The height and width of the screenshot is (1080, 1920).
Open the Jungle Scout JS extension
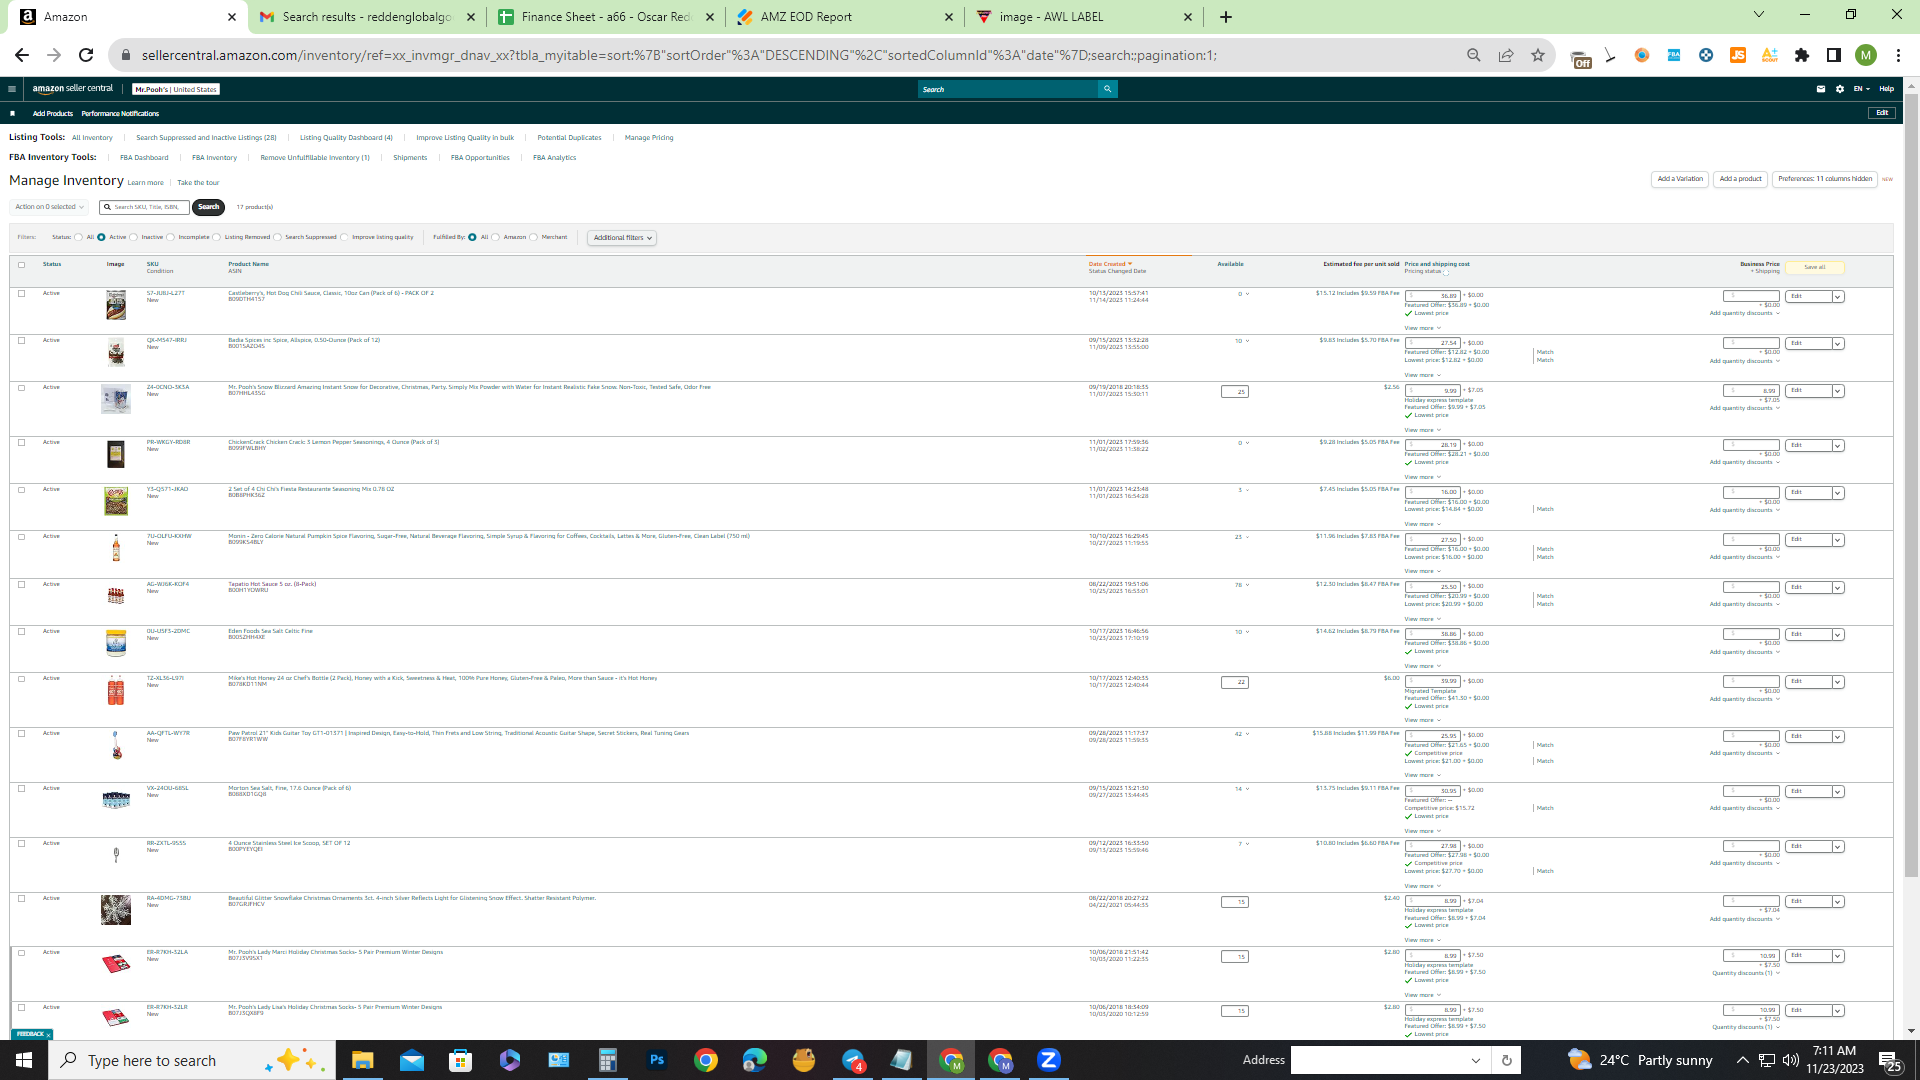point(1738,55)
